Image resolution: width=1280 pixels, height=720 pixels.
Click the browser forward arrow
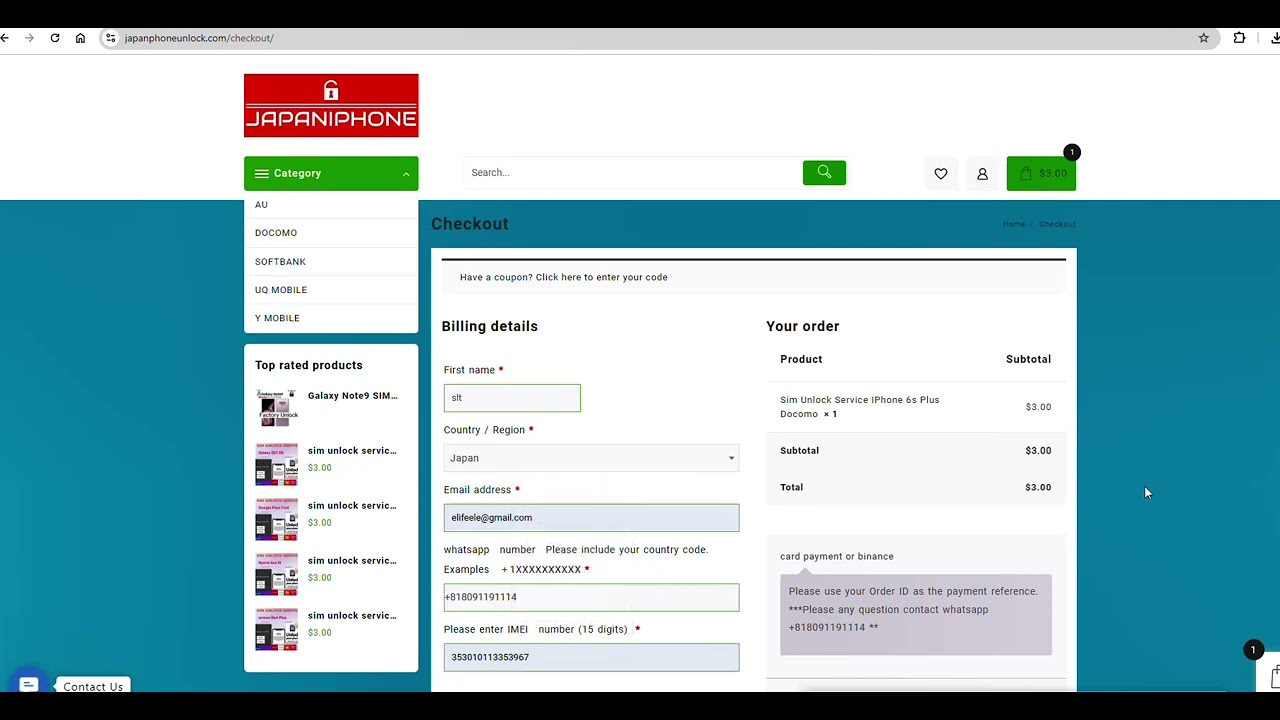(x=29, y=38)
